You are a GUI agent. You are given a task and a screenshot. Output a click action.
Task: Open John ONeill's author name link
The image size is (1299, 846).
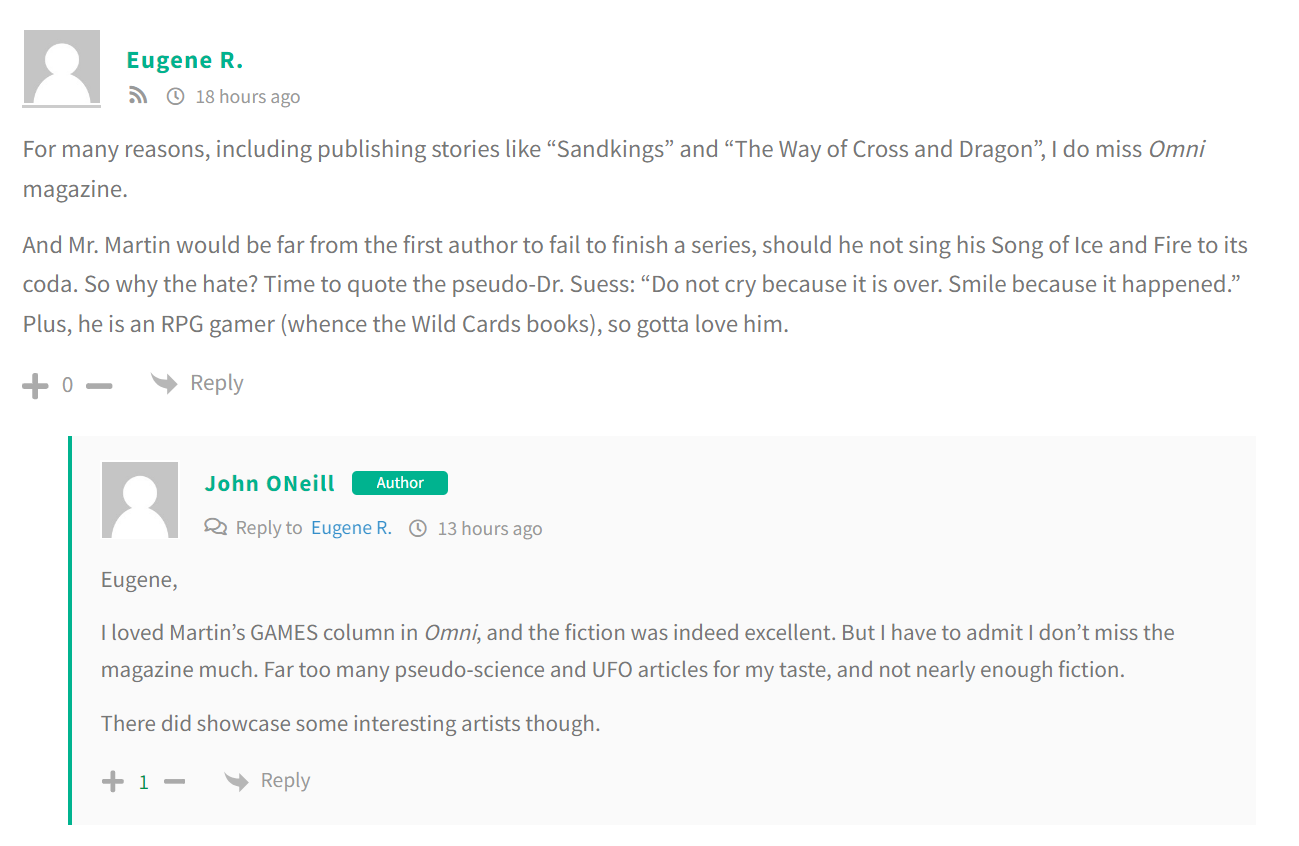[x=270, y=483]
